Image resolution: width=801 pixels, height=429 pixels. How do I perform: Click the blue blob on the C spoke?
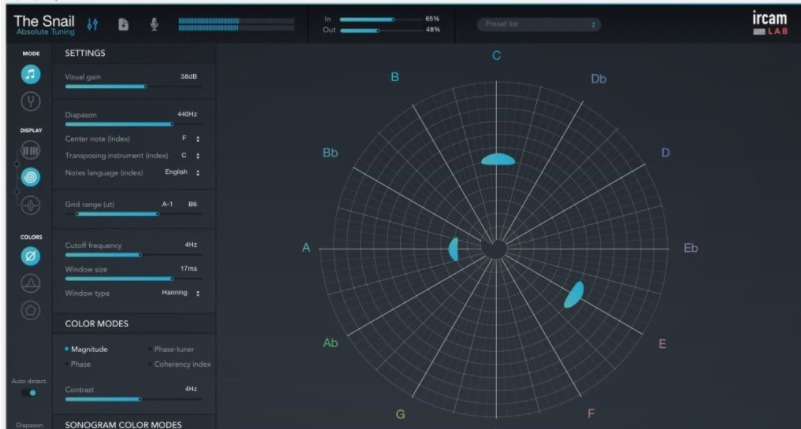tap(498, 160)
